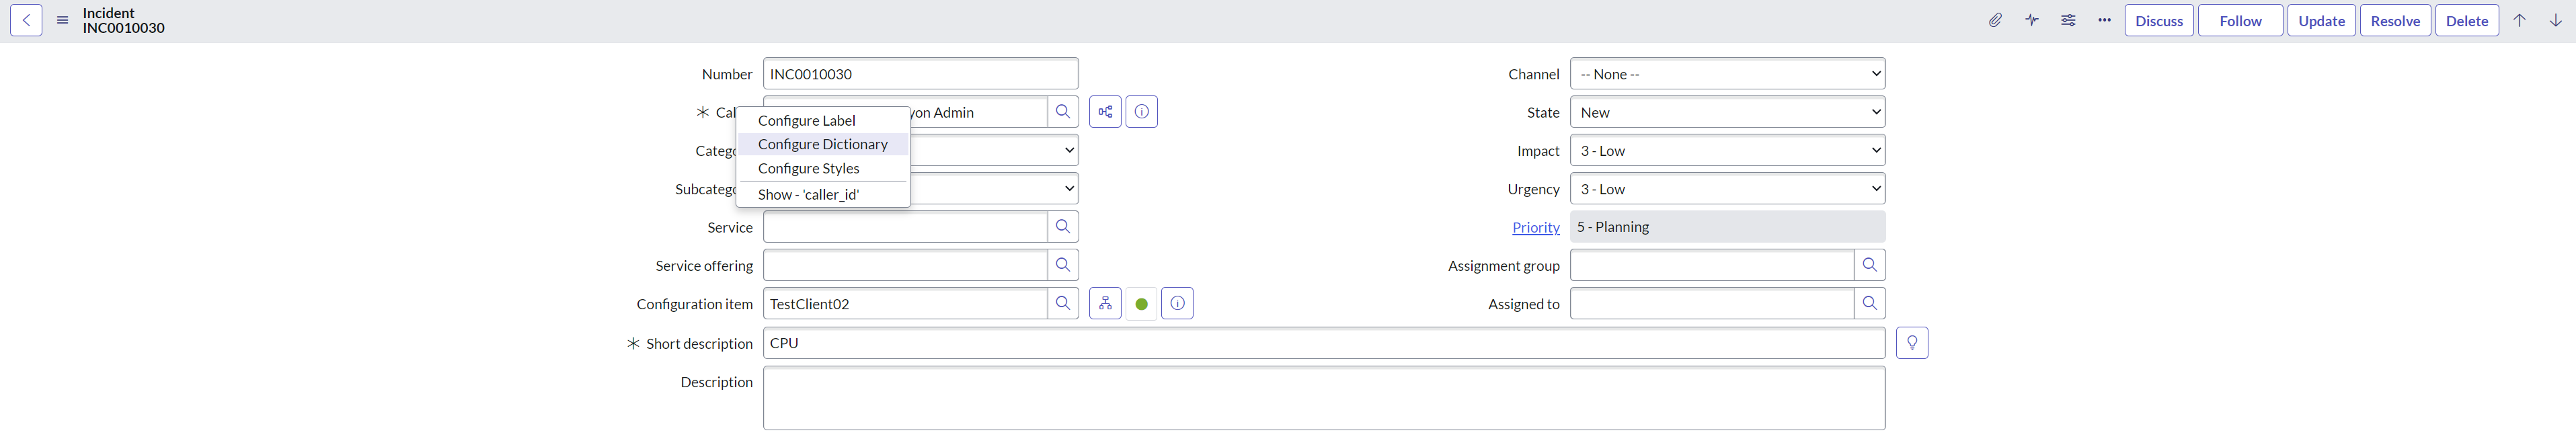The height and width of the screenshot is (445, 2576).
Task: Expand the Urgency dropdown
Action: click(1727, 189)
